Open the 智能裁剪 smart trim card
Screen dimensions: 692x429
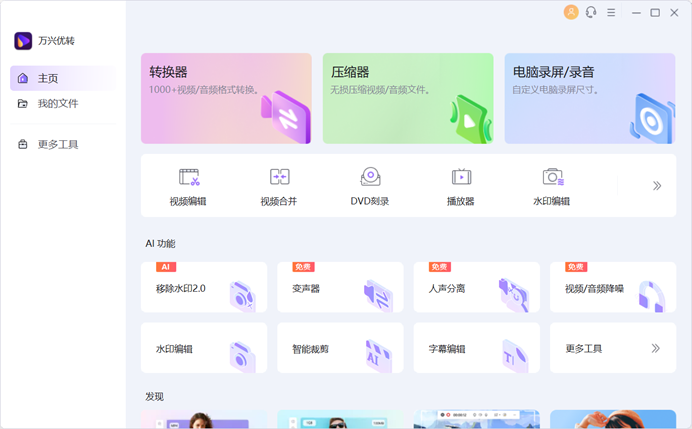click(340, 348)
